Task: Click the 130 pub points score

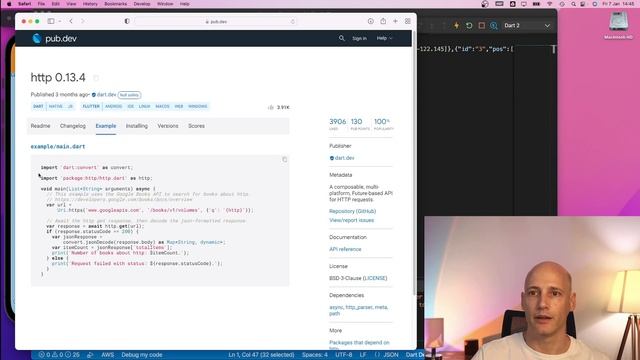Action: coord(360,124)
